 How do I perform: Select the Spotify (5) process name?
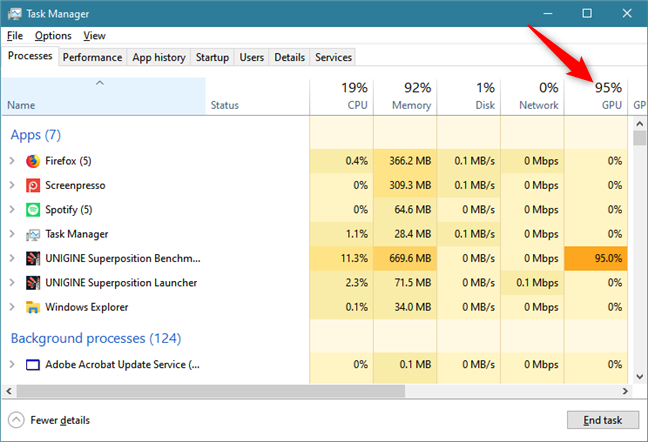pos(69,209)
